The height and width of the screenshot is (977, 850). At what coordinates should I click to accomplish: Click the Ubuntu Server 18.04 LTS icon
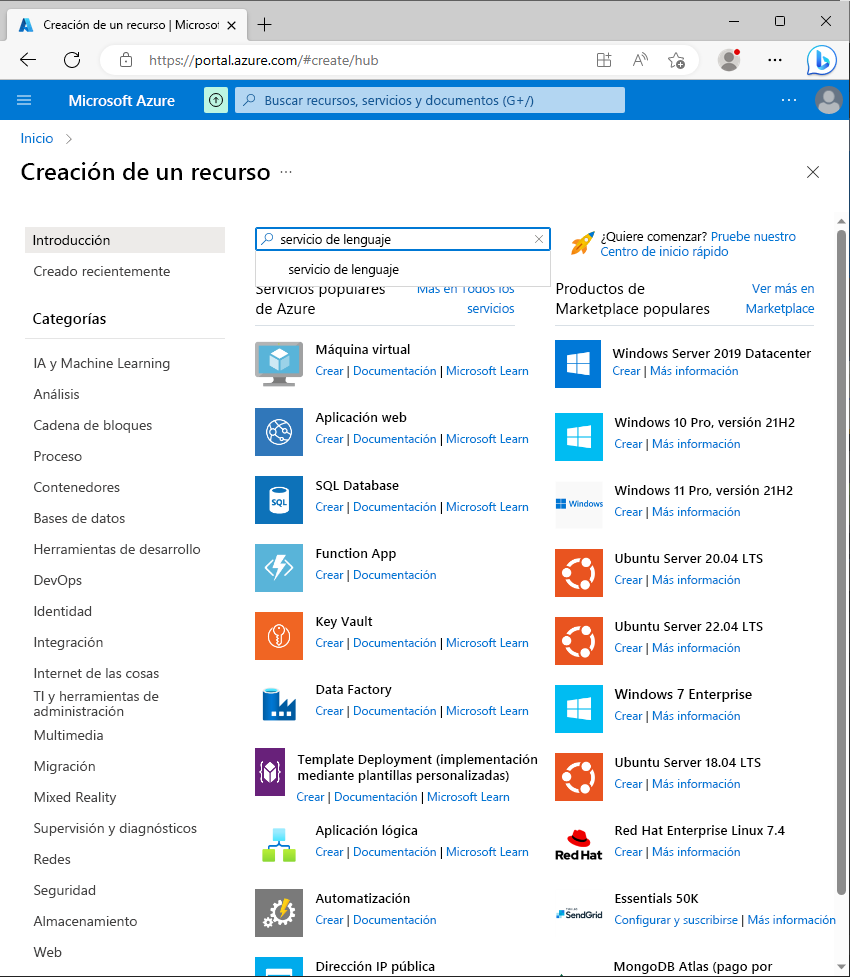[x=578, y=776]
